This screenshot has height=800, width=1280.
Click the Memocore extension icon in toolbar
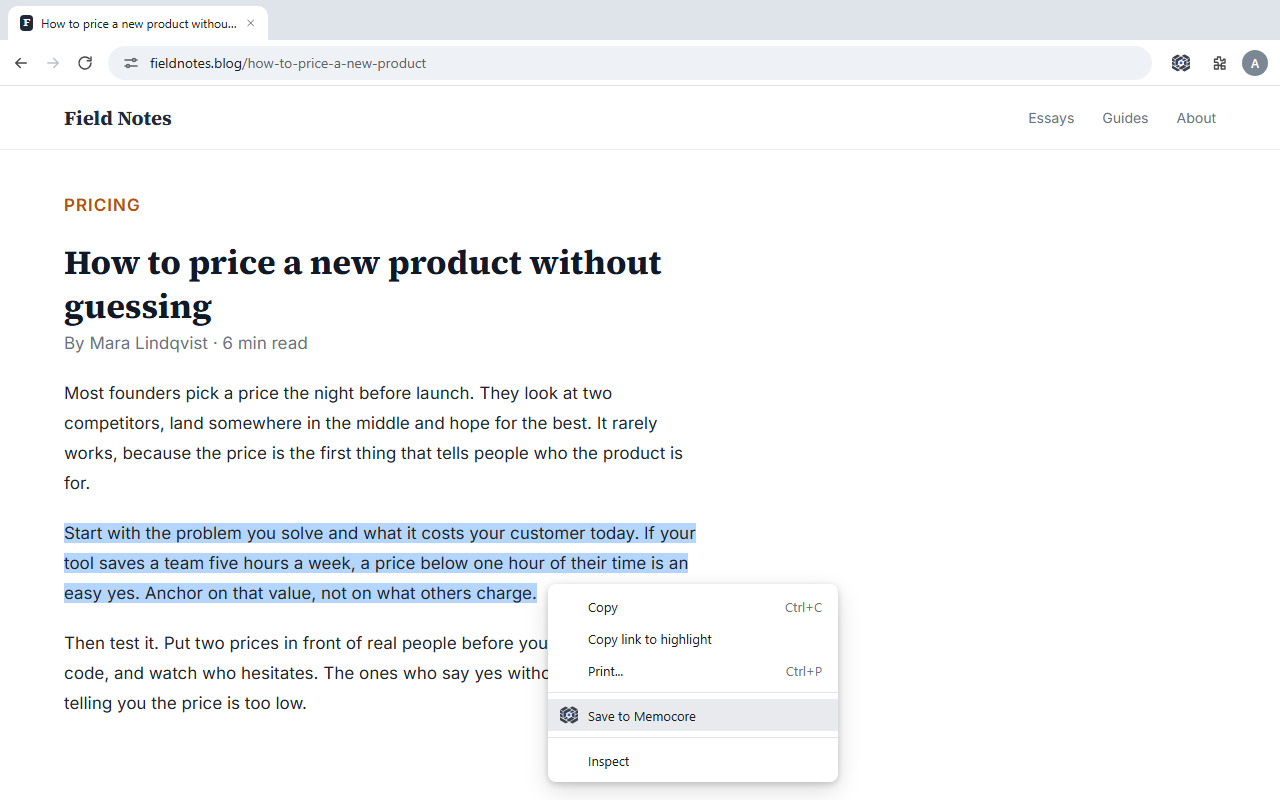click(1181, 63)
